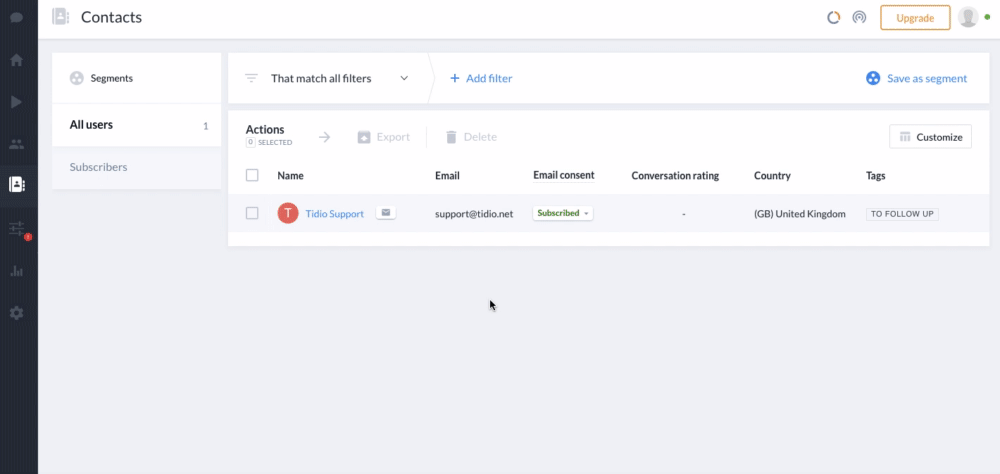Select the All users segment
Screen dimensions: 1000x474
pyautogui.click(x=136, y=125)
